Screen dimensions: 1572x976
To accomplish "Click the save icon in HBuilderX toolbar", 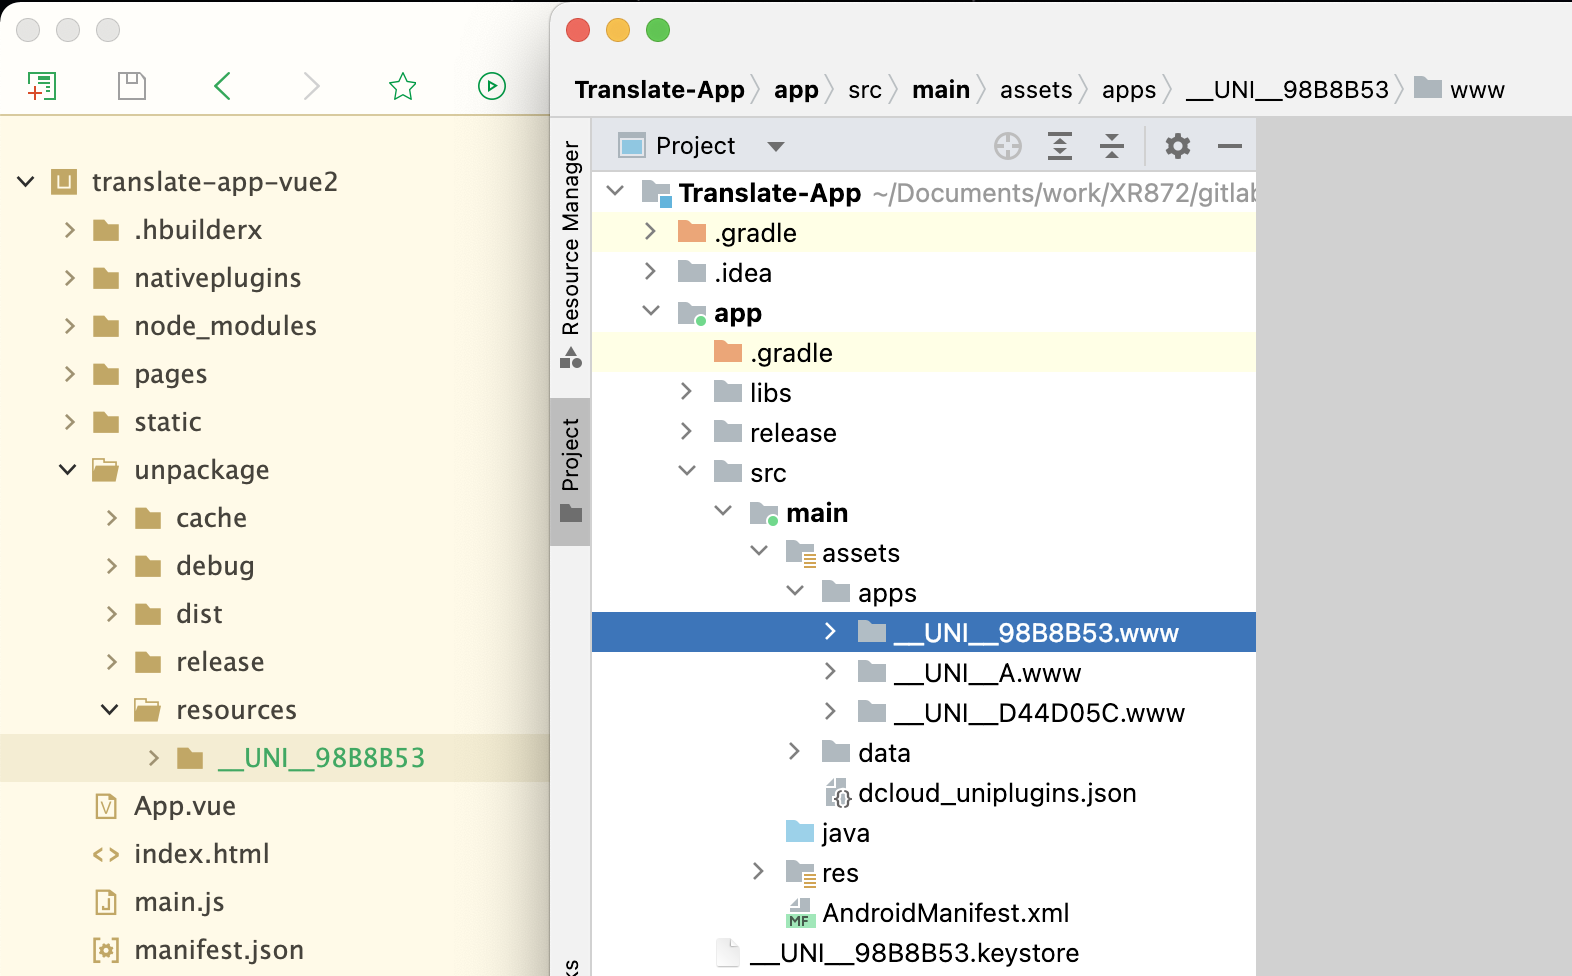I will point(132,86).
